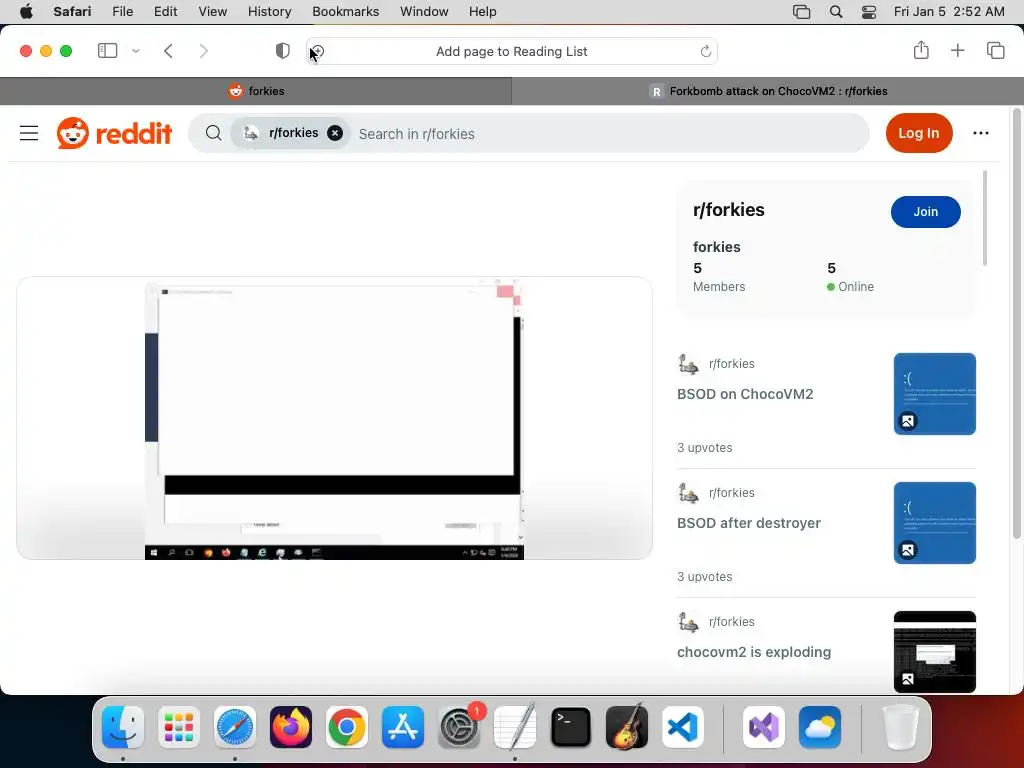Open the Bookmarks menu
Viewport: 1024px width, 768px height.
[x=345, y=12]
